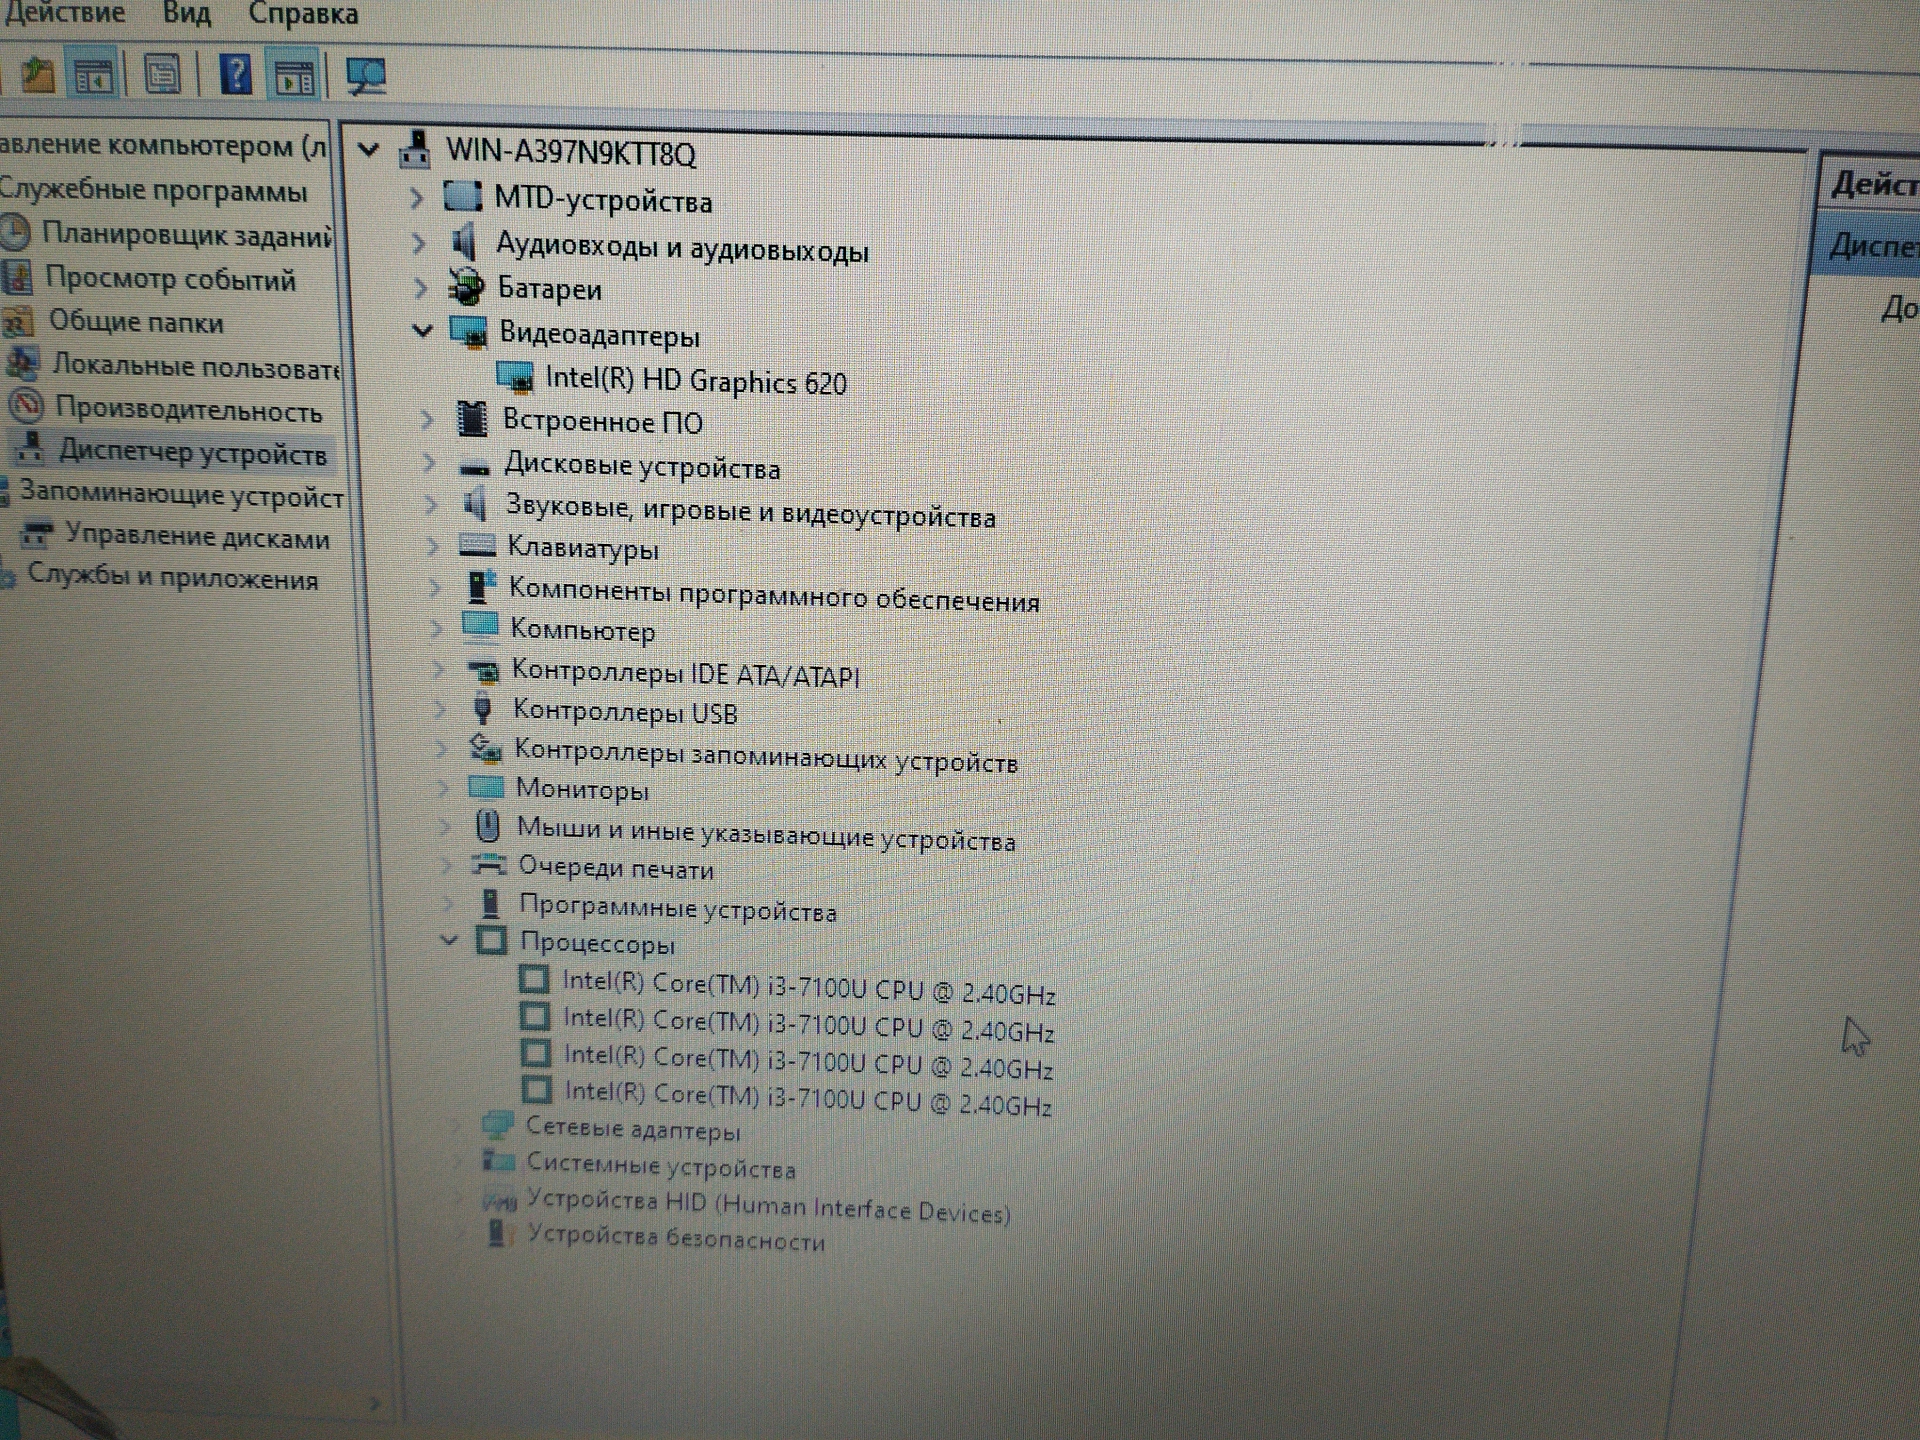Collapse the Видеоадаптеры category

423,331
